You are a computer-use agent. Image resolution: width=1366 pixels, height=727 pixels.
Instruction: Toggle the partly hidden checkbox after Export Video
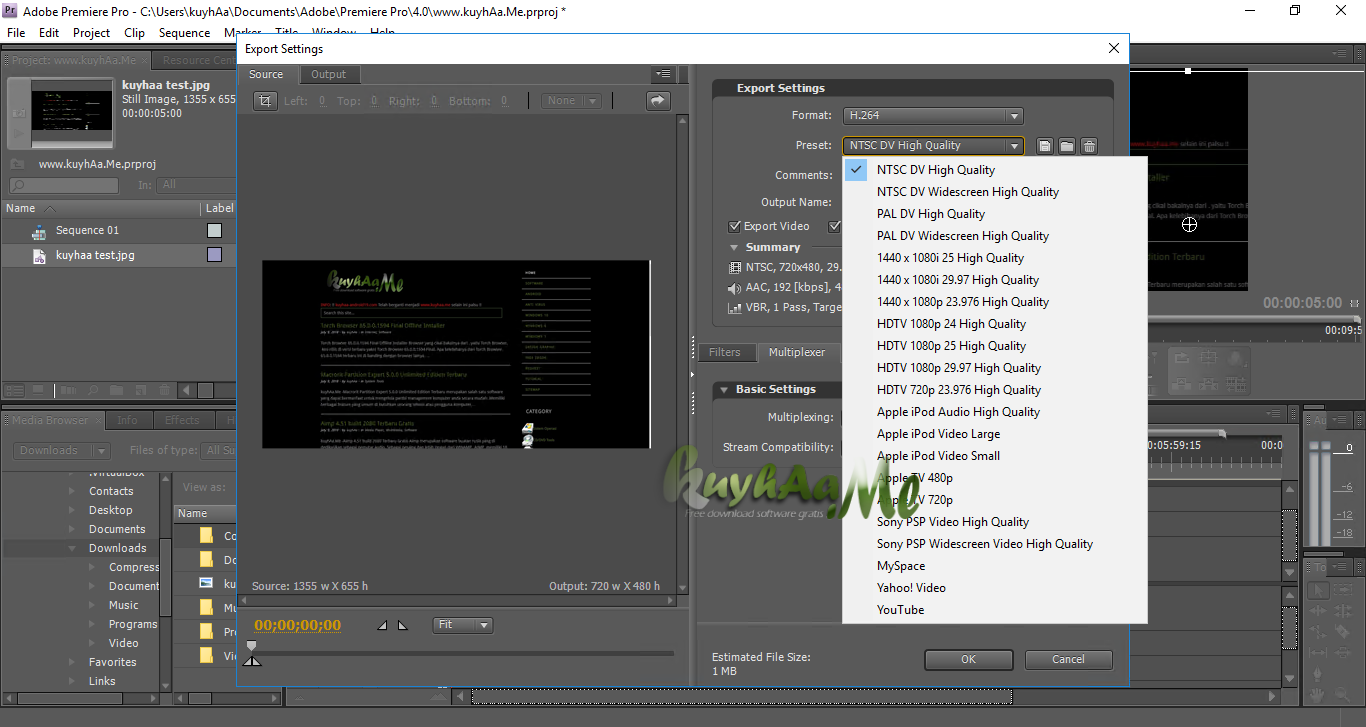(835, 226)
